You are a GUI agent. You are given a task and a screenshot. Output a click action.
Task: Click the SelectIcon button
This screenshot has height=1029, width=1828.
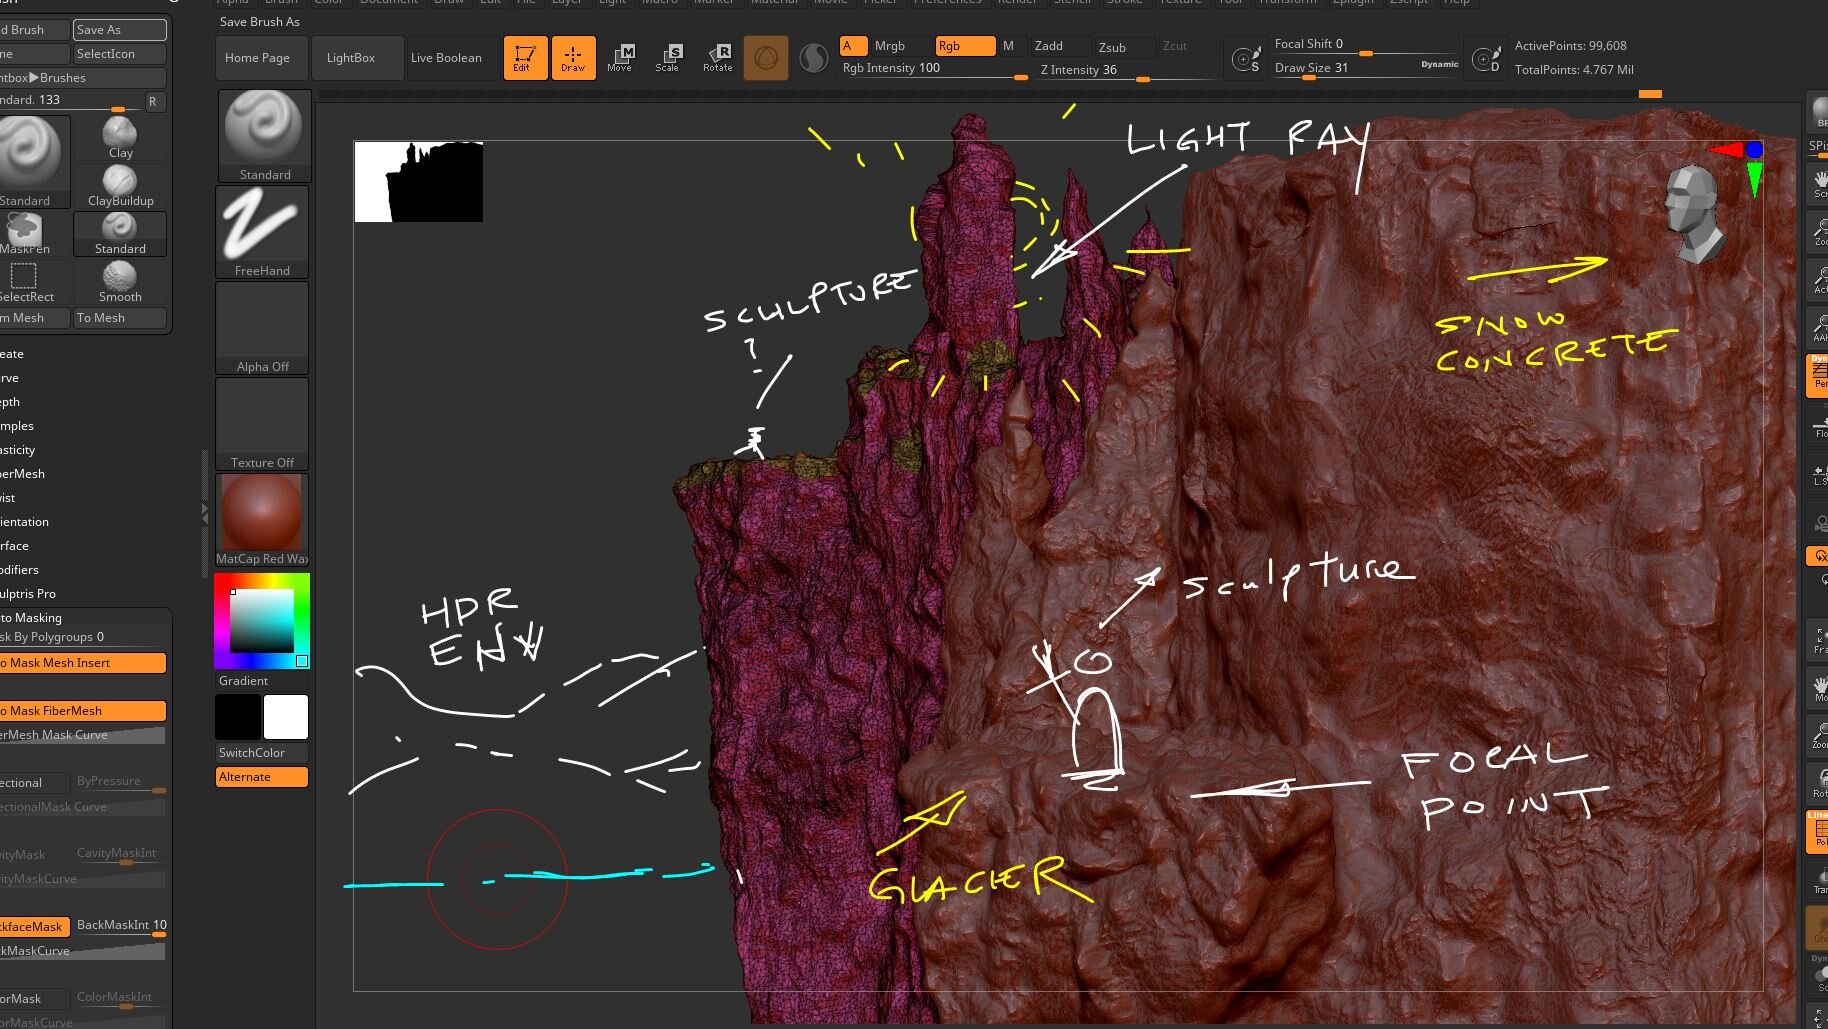pos(120,54)
